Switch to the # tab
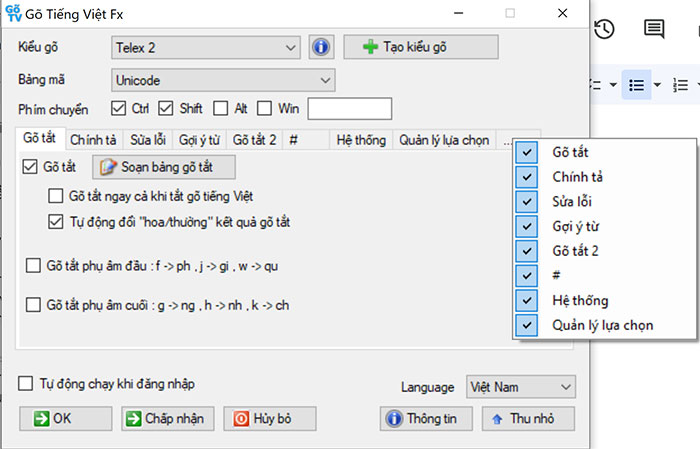Image resolution: width=700 pixels, height=449 pixels. point(306,140)
